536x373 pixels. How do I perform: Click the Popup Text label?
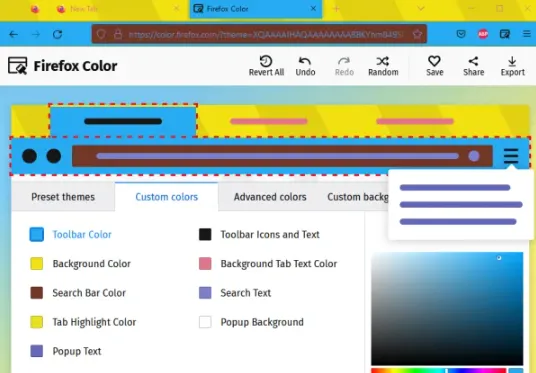click(x=77, y=351)
